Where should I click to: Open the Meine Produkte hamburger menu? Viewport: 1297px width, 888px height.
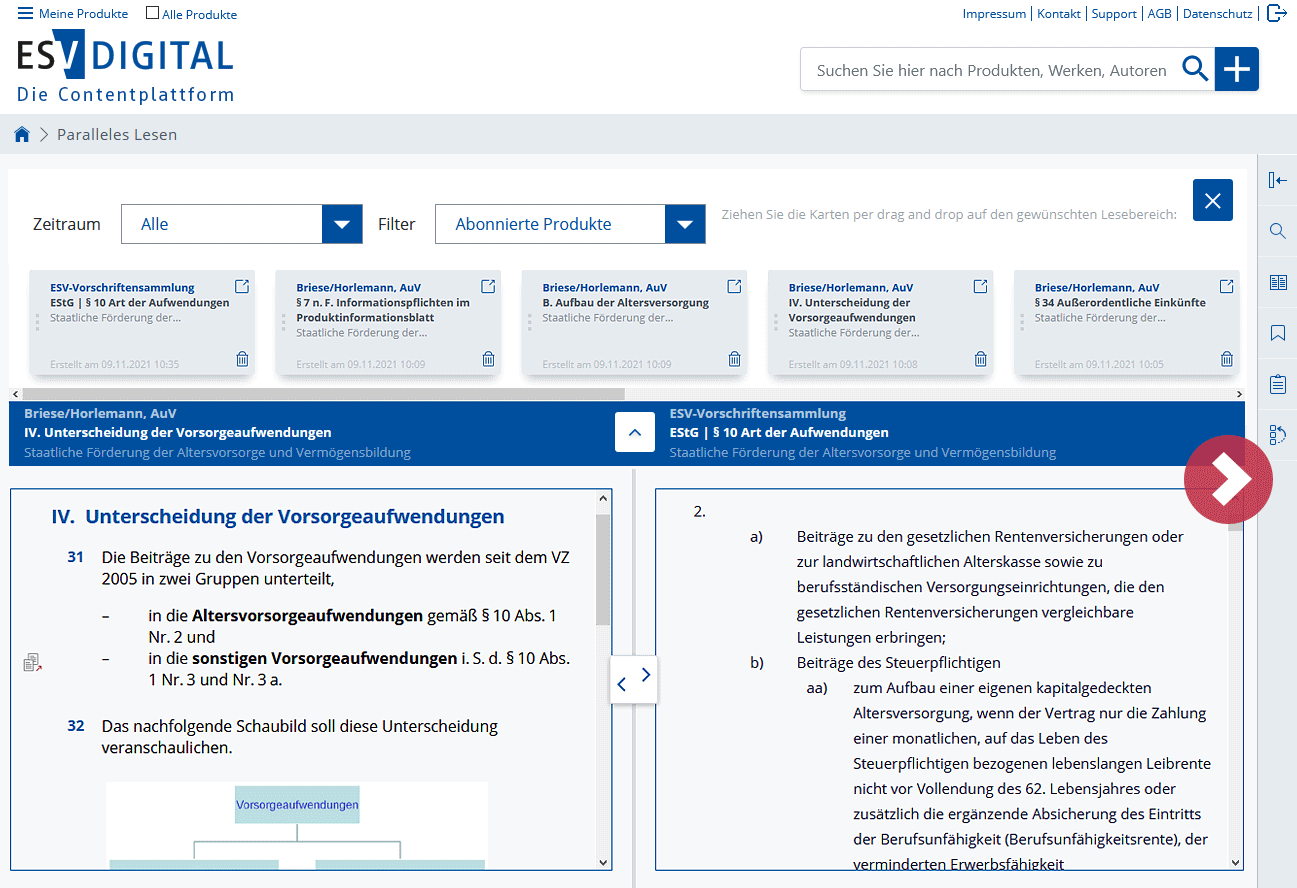tap(72, 14)
